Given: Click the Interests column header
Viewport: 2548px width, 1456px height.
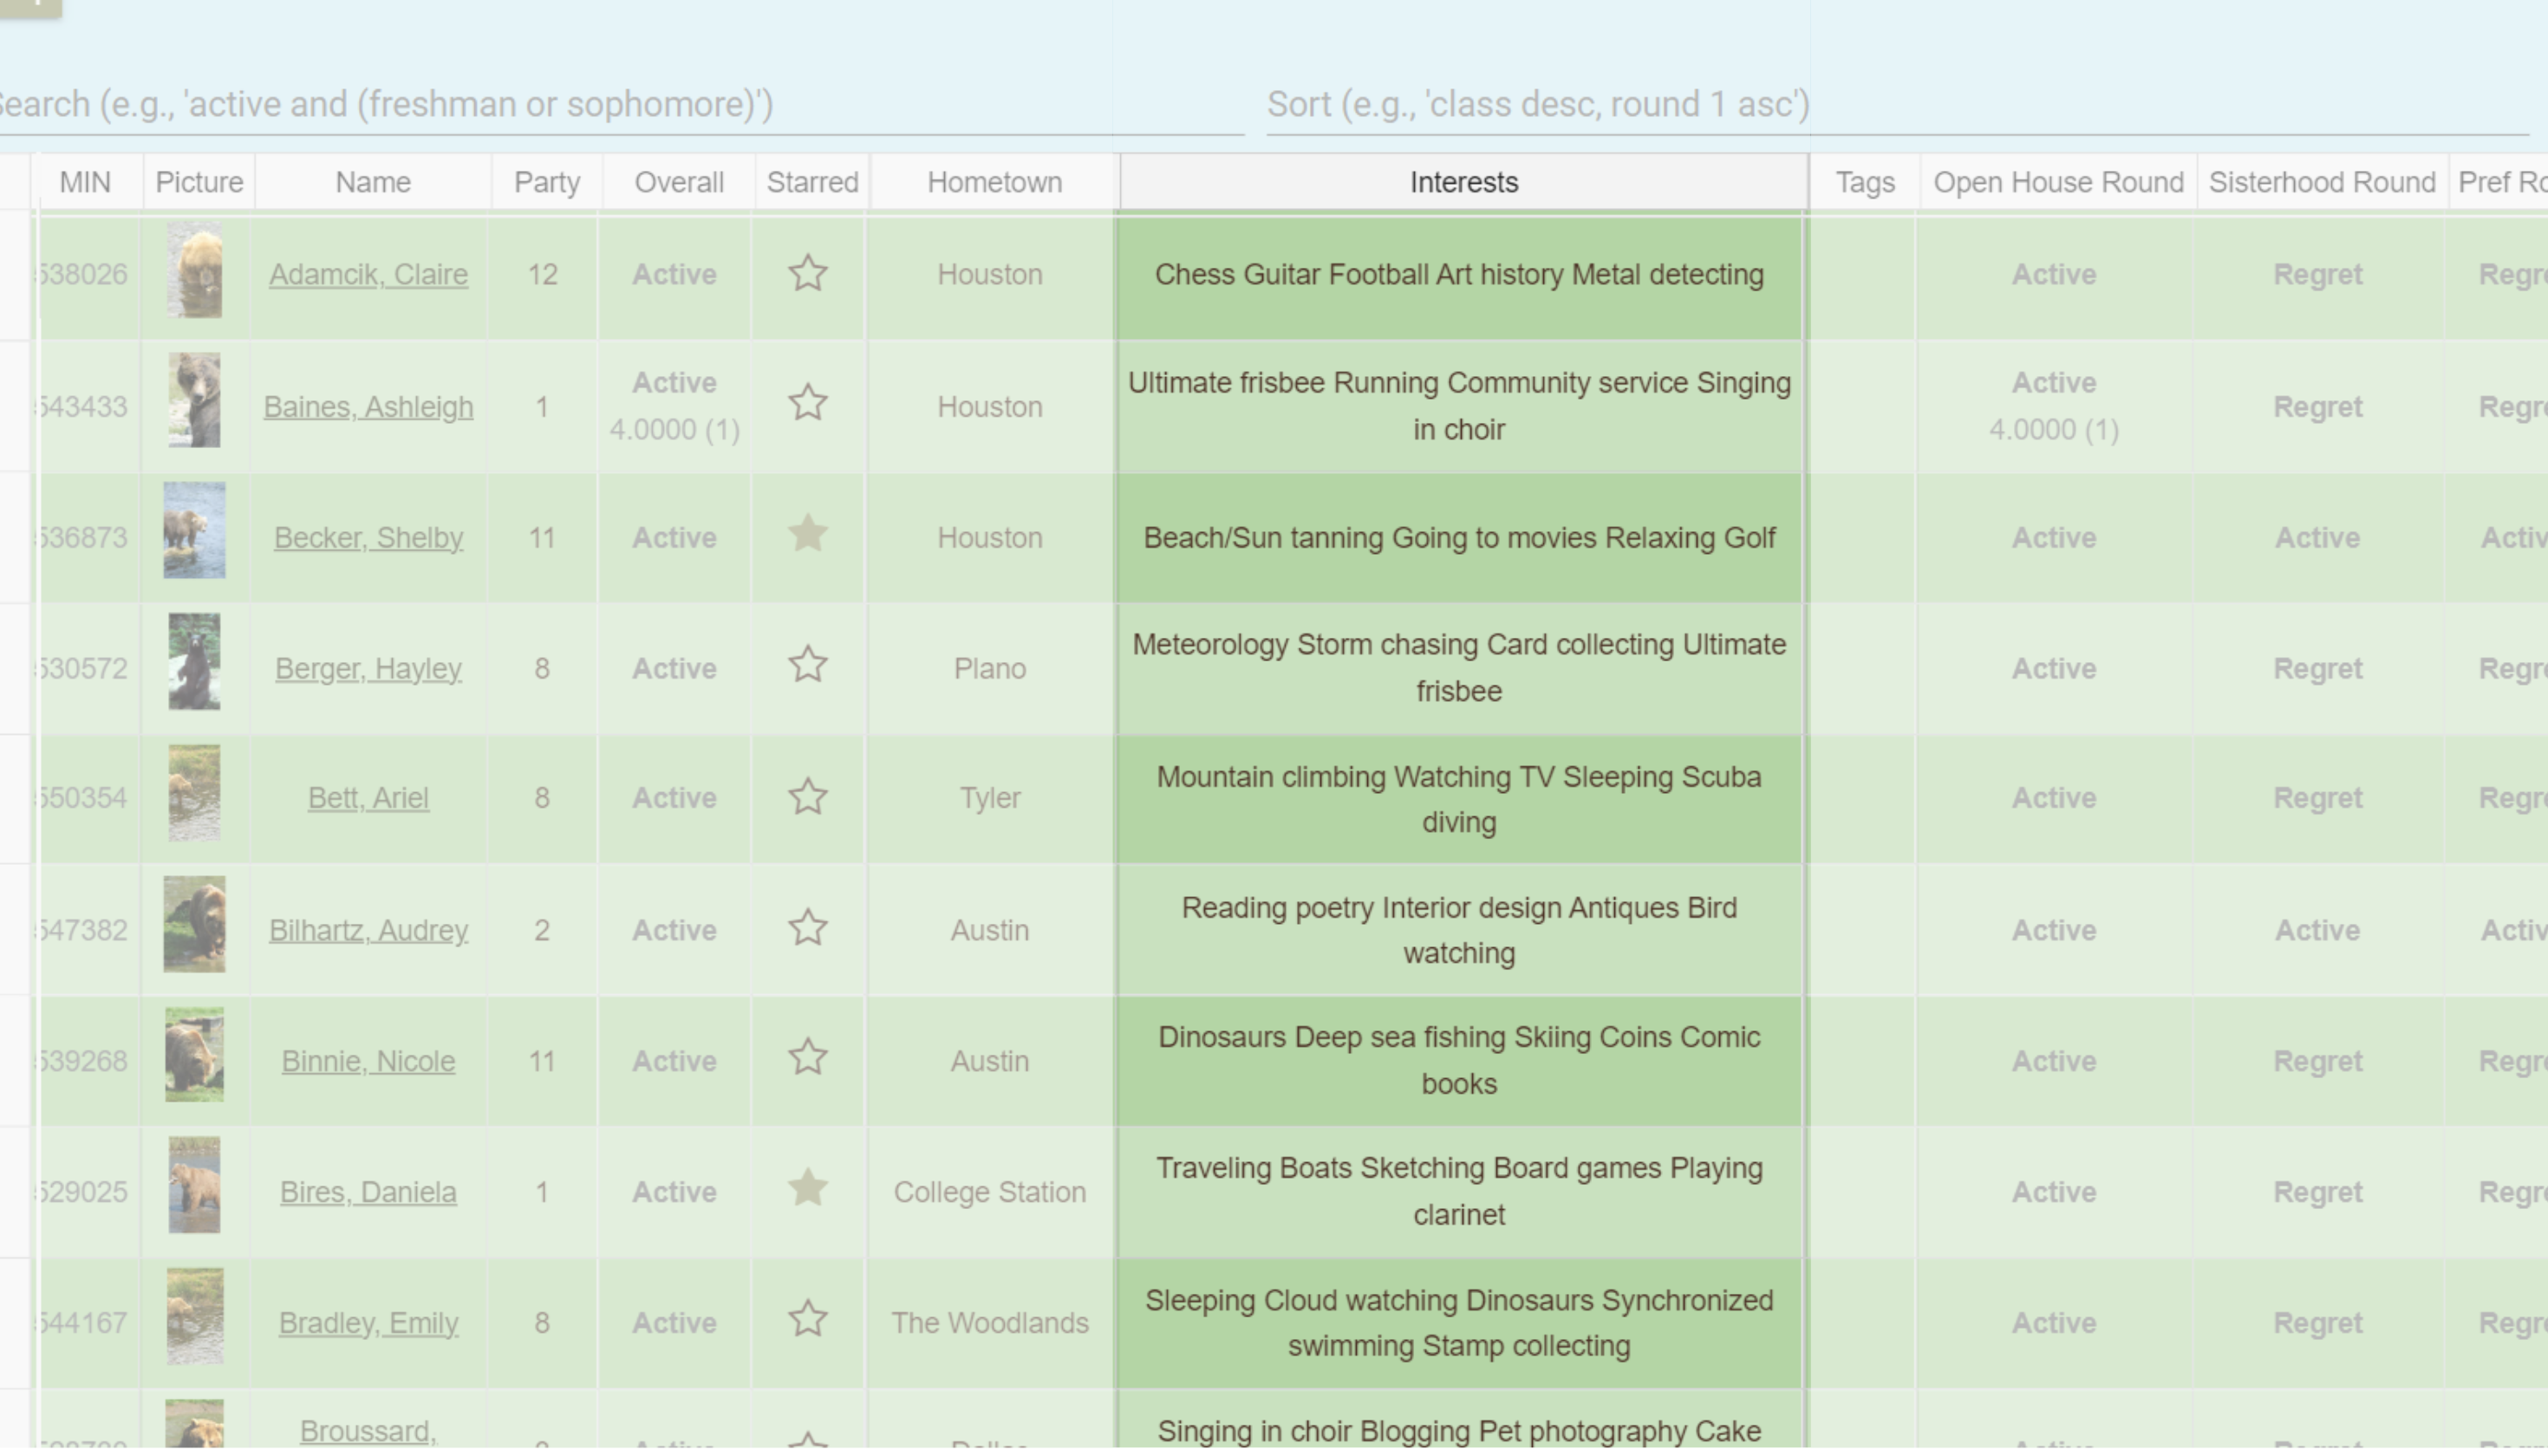Looking at the screenshot, I should tap(1462, 181).
